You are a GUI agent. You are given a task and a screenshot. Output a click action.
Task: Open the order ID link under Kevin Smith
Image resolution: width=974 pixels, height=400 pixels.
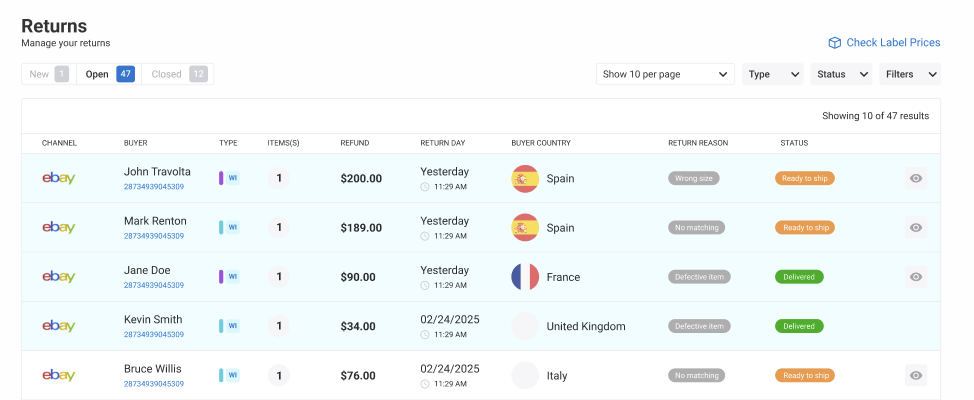(153, 335)
